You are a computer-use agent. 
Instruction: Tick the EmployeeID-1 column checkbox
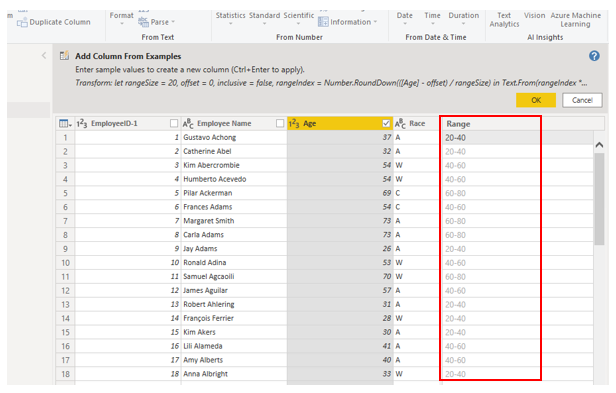pos(174,123)
